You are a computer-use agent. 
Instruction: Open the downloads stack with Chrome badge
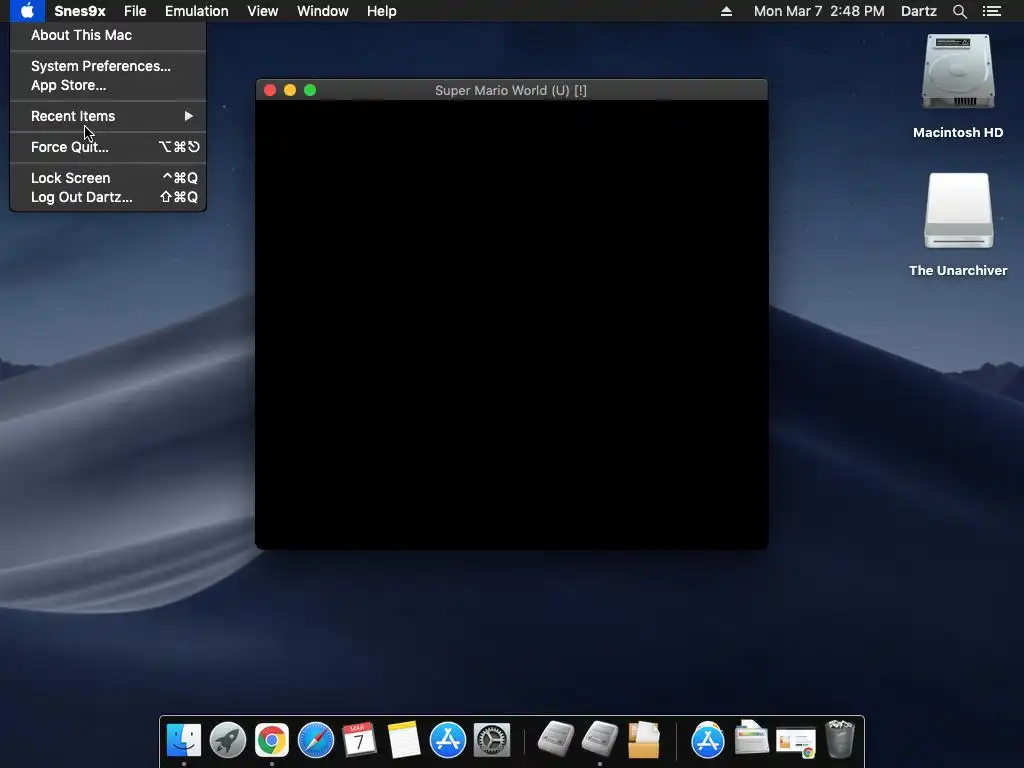795,741
